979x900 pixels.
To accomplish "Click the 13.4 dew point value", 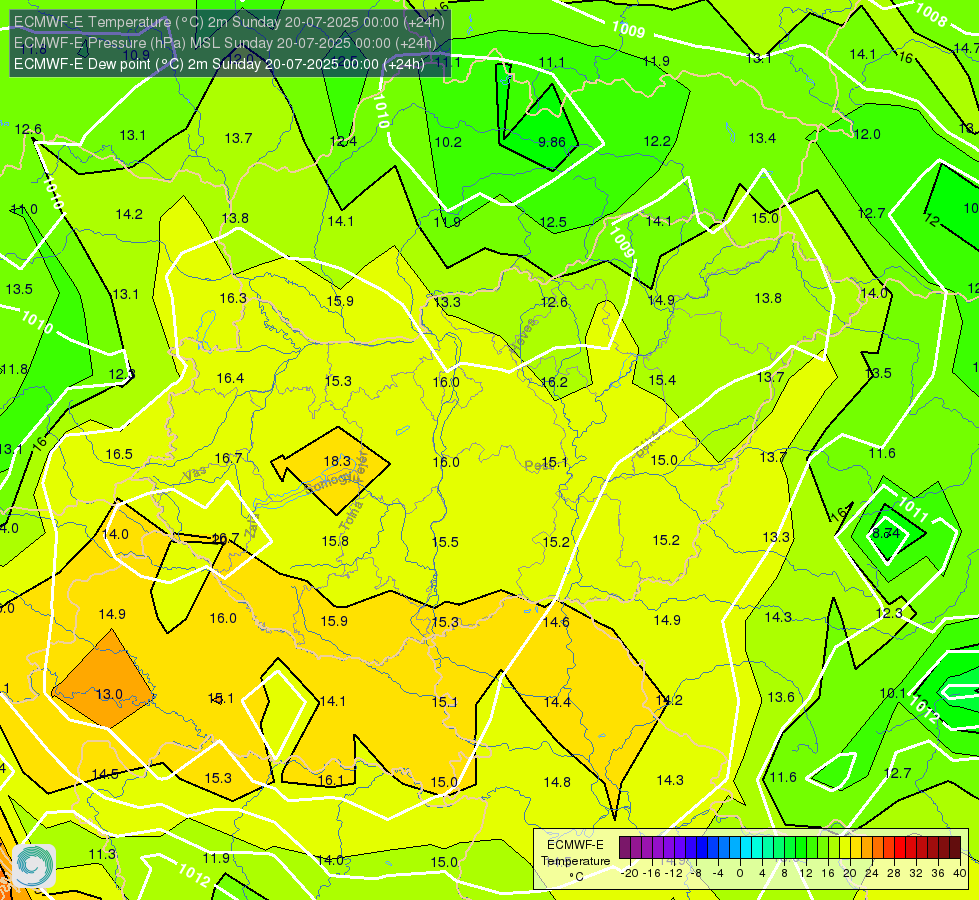I will pos(762,138).
